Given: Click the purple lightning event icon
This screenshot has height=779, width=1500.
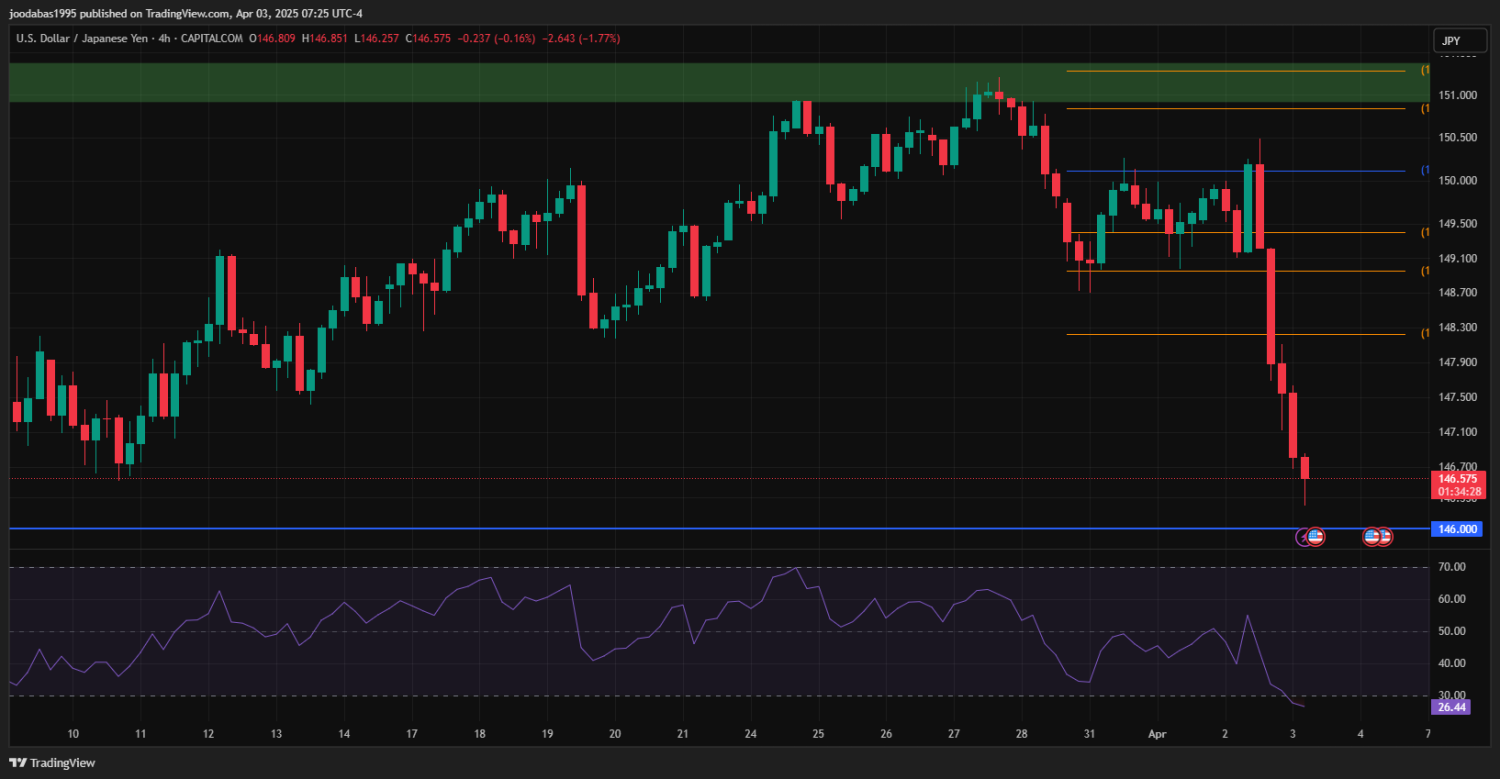Looking at the screenshot, I should click(1303, 537).
